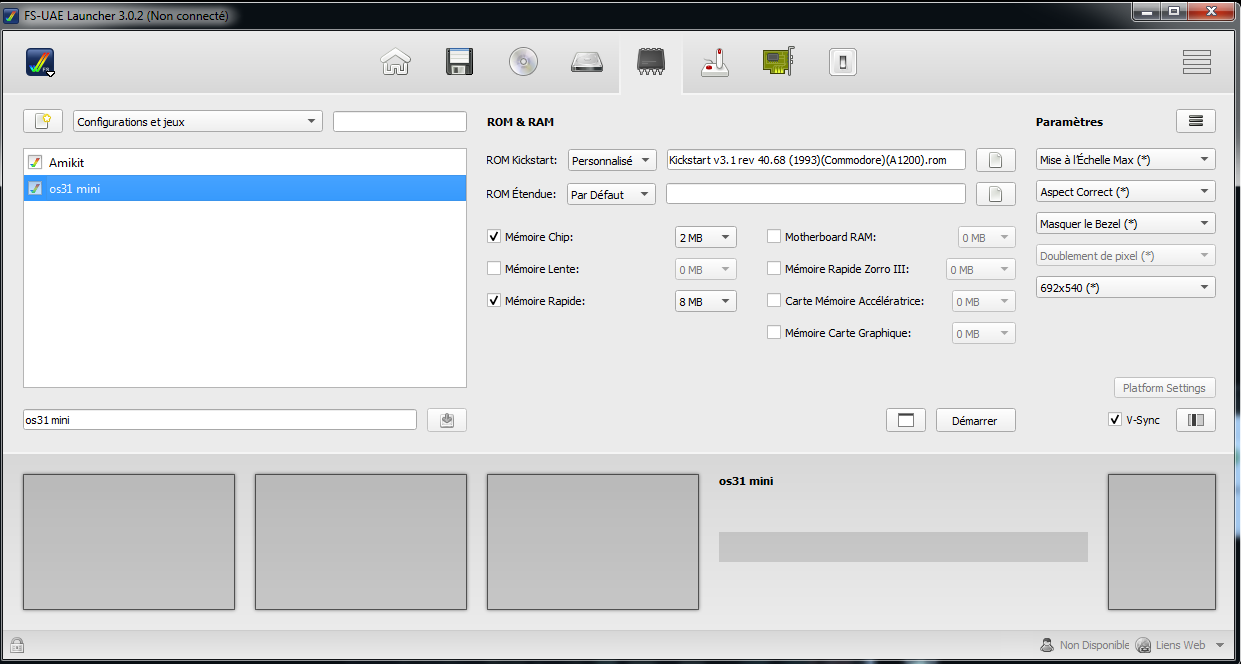
Task: Click the Démarrer button
Action: (x=975, y=421)
